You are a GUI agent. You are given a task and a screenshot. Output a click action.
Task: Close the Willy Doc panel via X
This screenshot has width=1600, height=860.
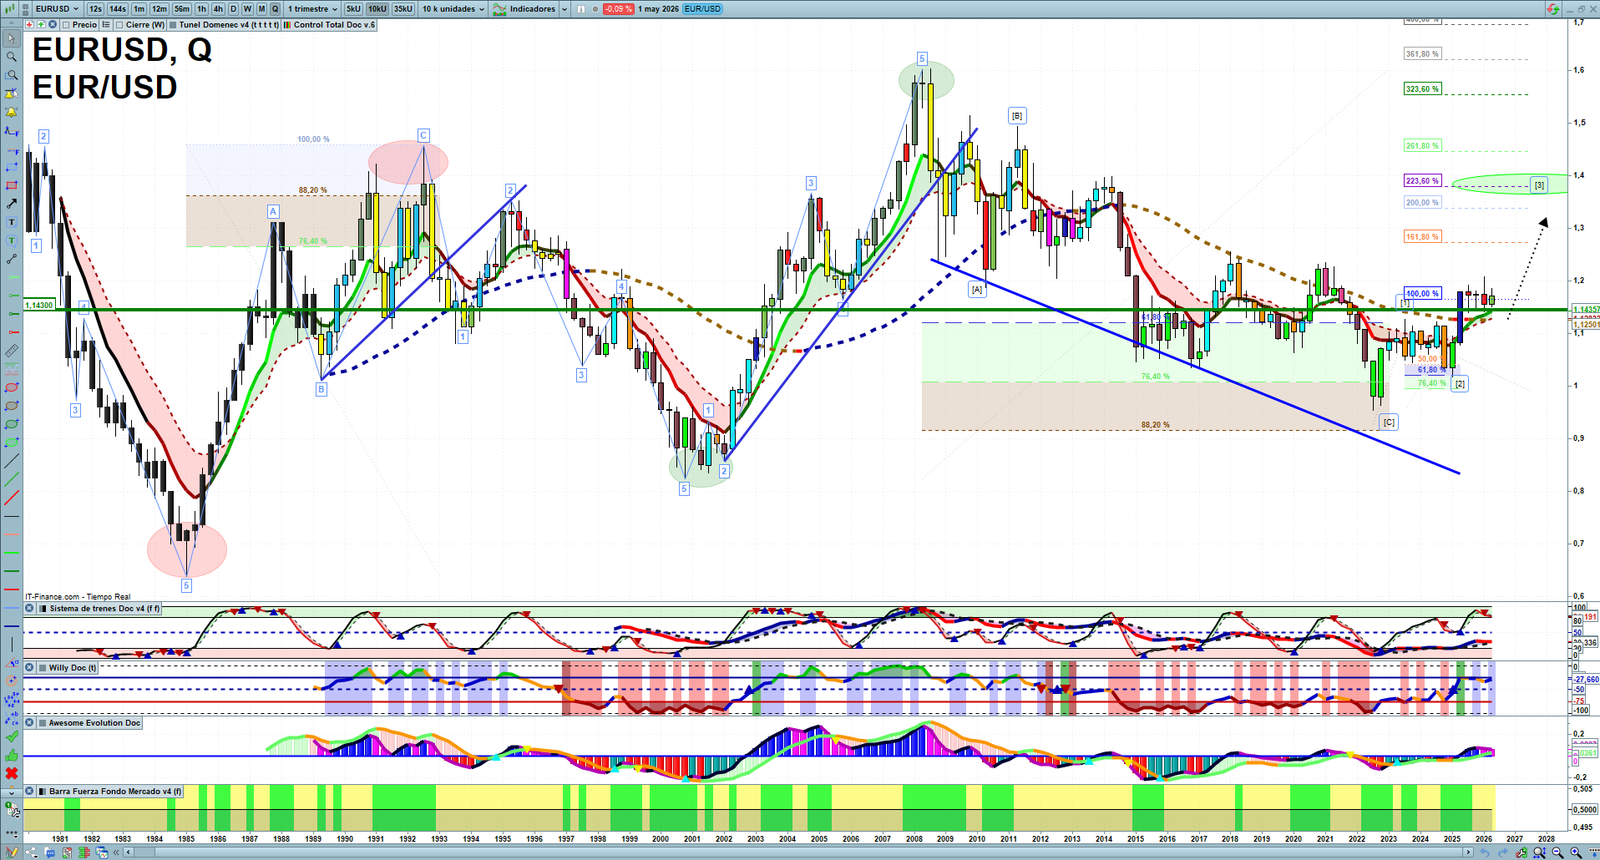tap(30, 667)
